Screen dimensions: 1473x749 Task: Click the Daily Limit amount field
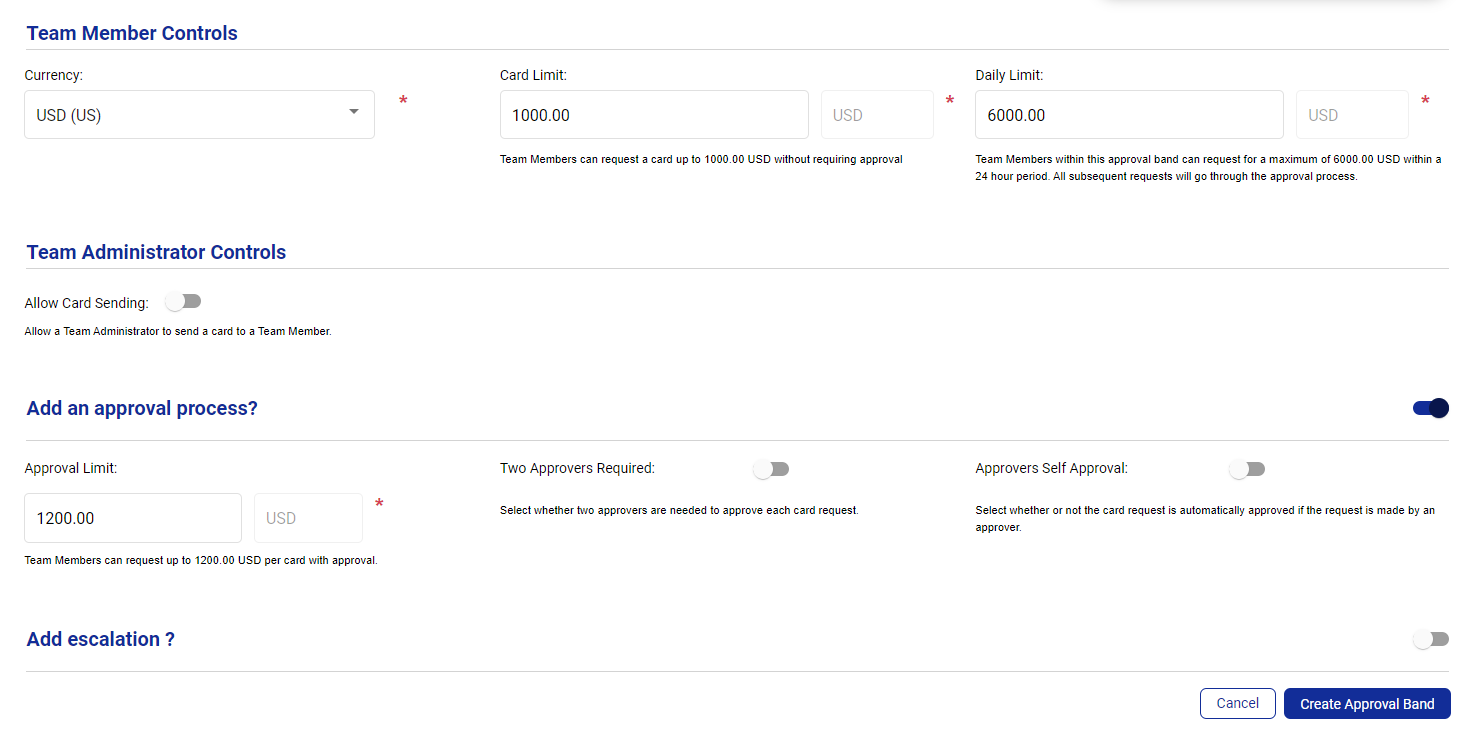point(1129,115)
